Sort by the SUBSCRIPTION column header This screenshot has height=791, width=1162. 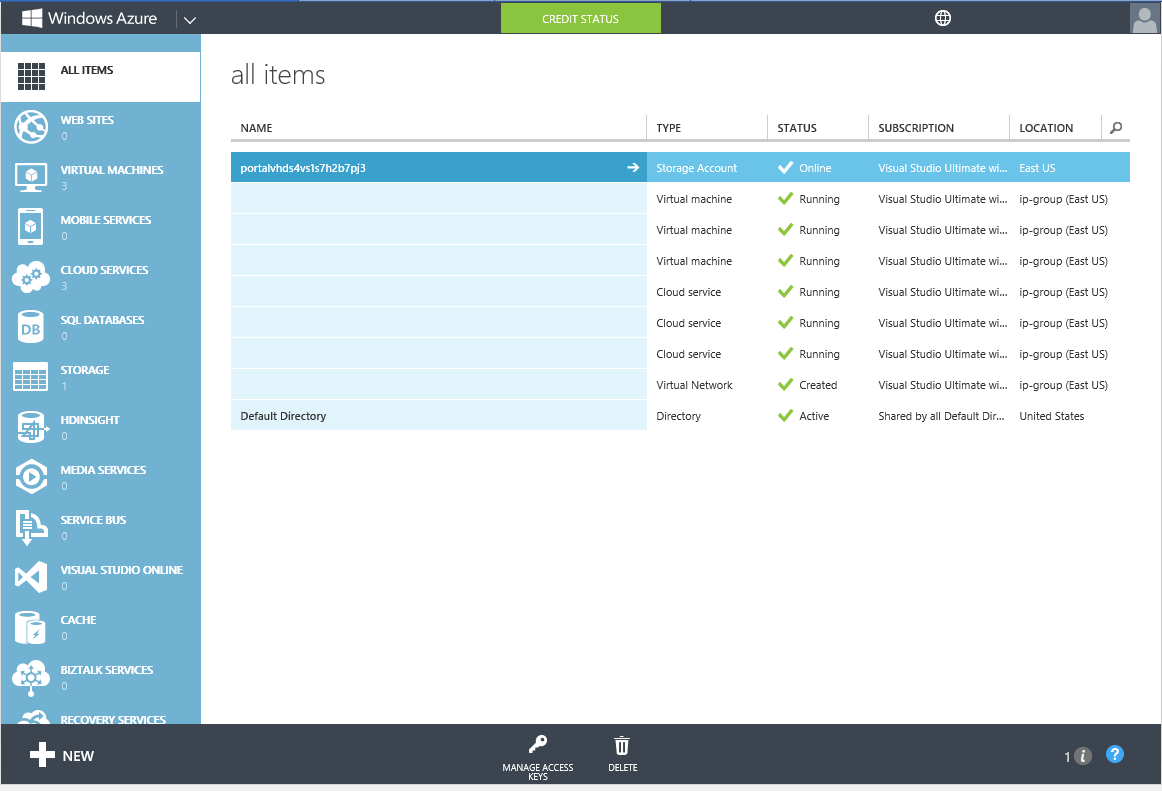point(916,128)
